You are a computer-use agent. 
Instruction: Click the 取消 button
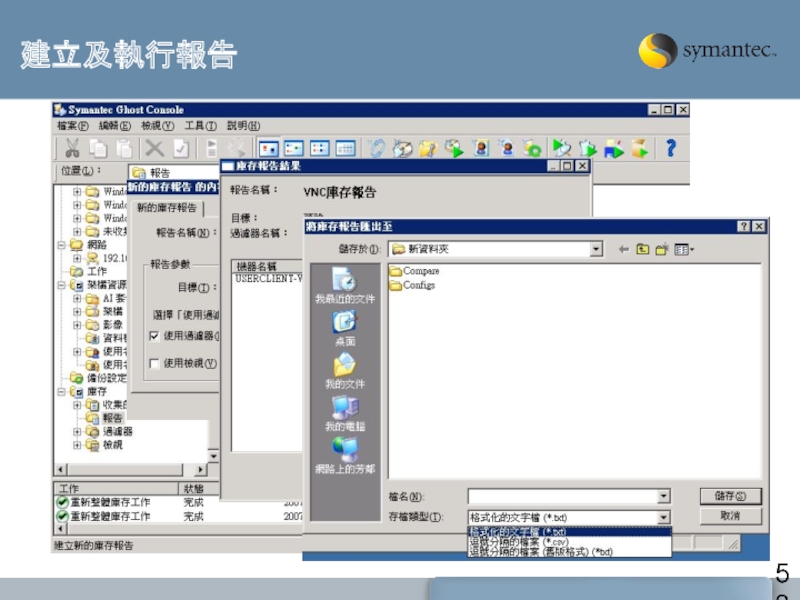click(730, 516)
